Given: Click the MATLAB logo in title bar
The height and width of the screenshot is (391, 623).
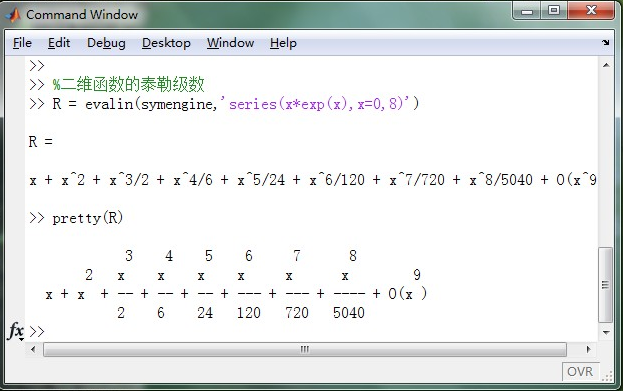Looking at the screenshot, I should 13,15.
